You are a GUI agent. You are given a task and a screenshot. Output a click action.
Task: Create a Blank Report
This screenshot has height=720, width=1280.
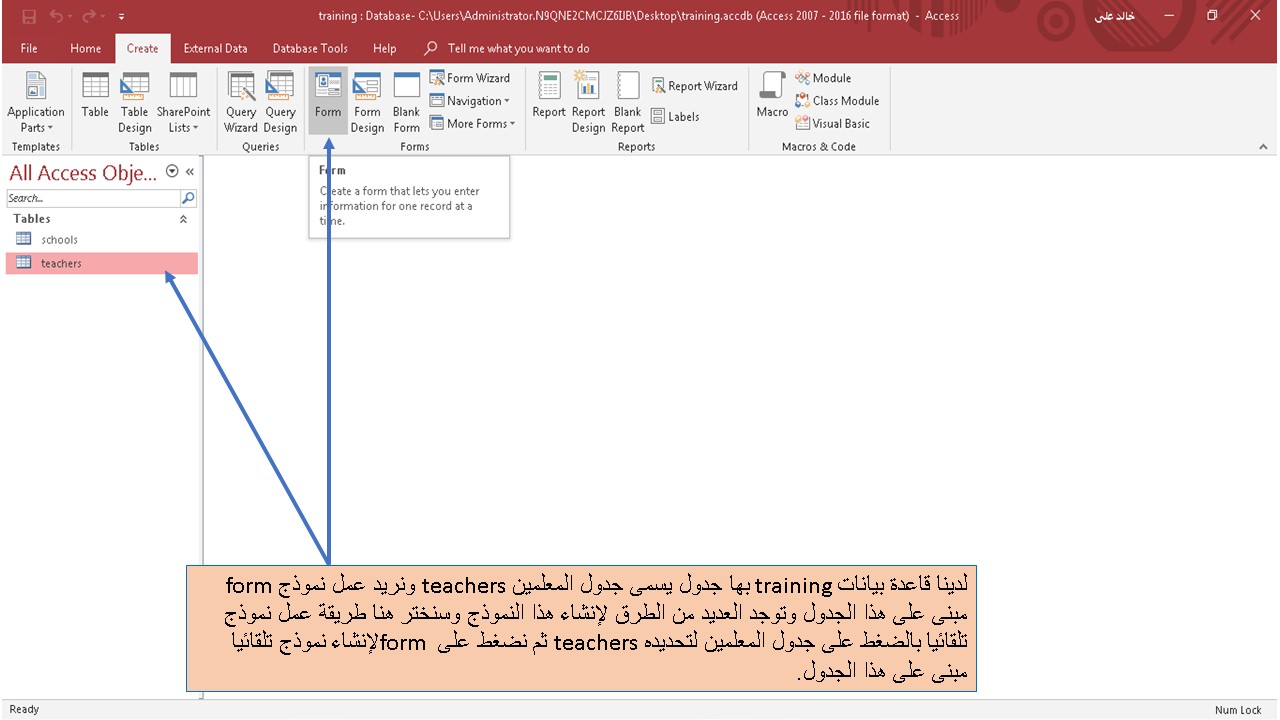coord(628,103)
